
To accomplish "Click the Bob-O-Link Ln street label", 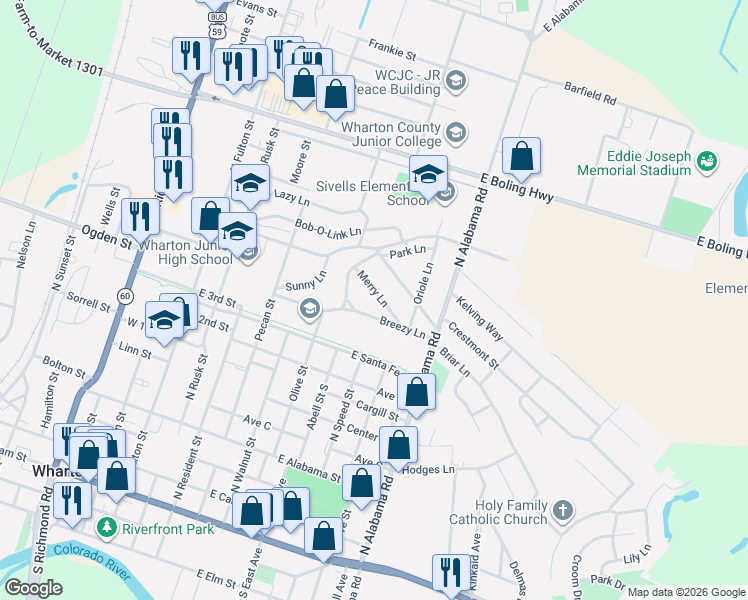I will coord(328,228).
